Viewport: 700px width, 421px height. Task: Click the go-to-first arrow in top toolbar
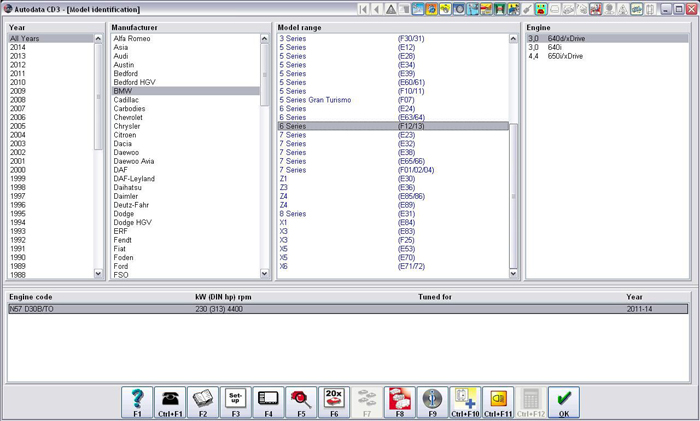[363, 9]
